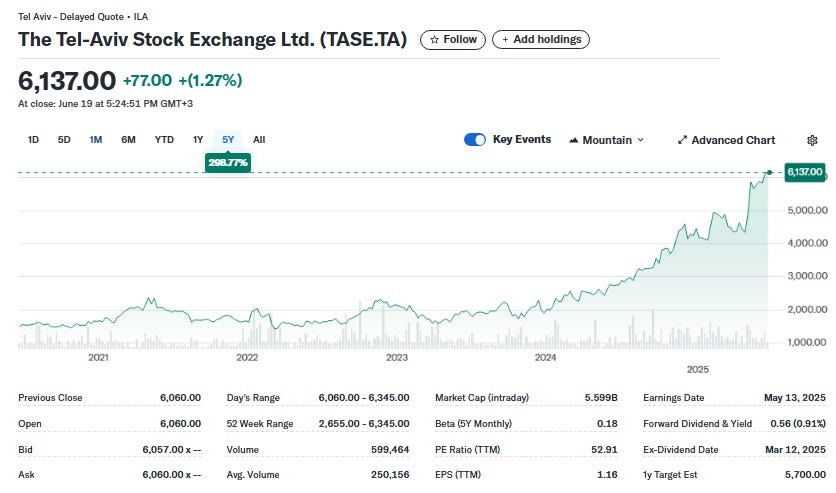Click the 2021 label on chart axis
This screenshot has width=836, height=493.
point(98,357)
